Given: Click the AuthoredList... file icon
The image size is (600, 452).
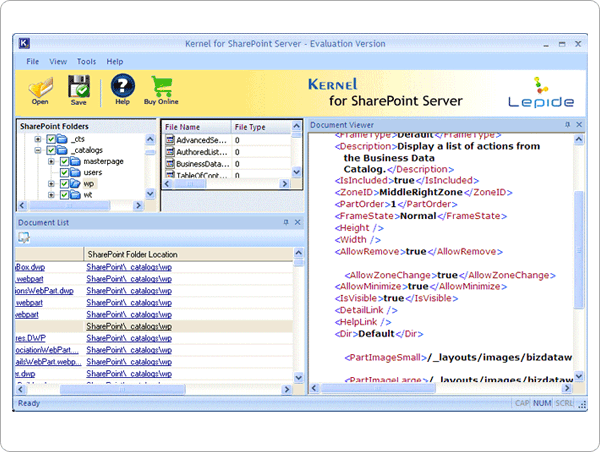Looking at the screenshot, I should point(170,152).
